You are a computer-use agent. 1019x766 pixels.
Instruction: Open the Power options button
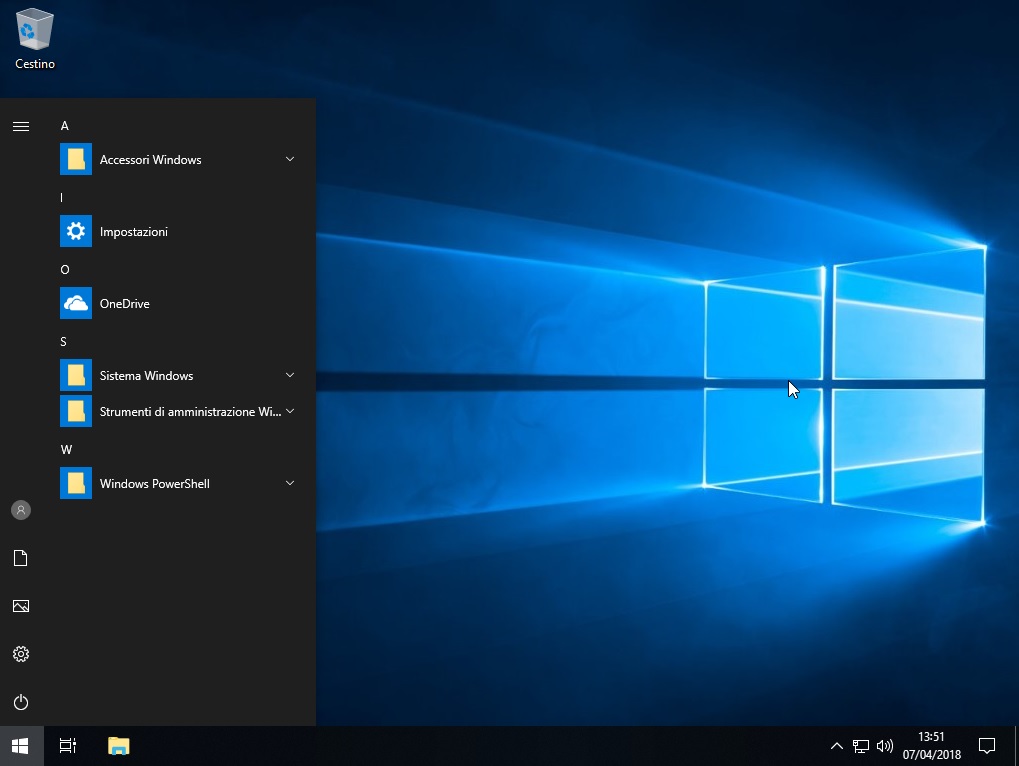(21, 702)
